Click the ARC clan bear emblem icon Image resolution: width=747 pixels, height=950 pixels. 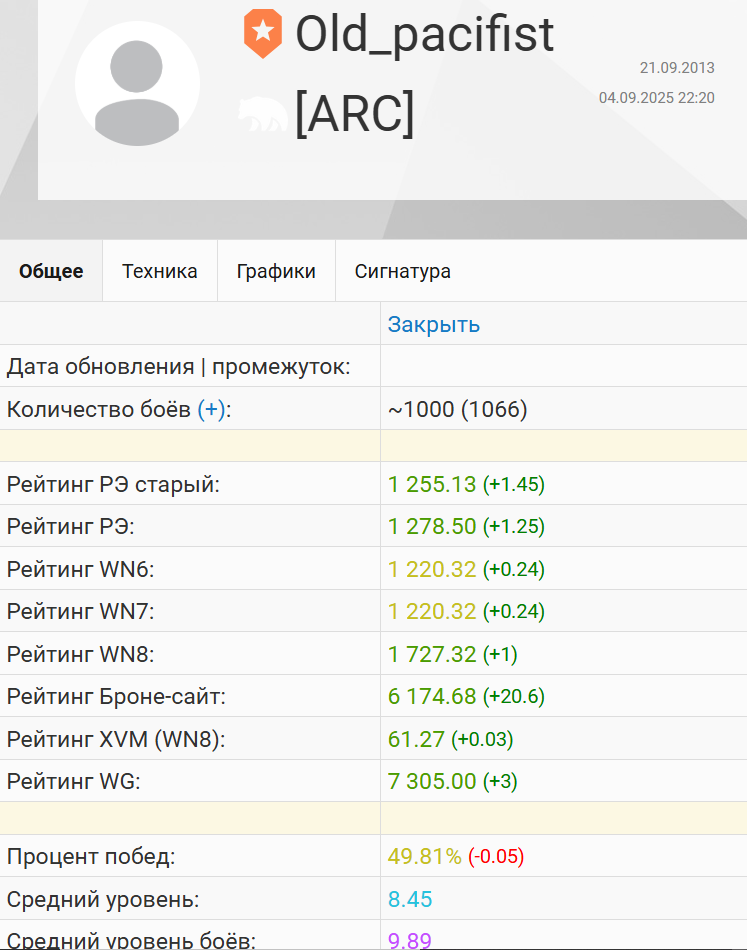pyautogui.click(x=262, y=113)
